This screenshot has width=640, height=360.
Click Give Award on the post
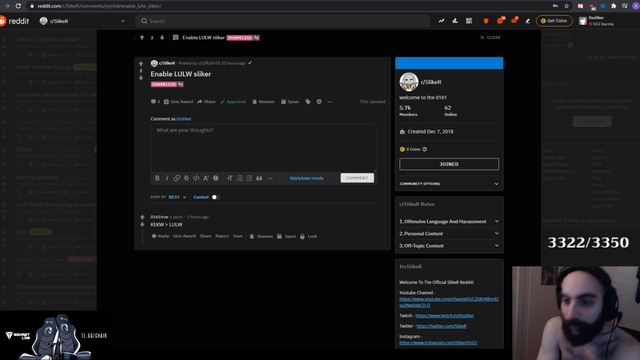(178, 102)
